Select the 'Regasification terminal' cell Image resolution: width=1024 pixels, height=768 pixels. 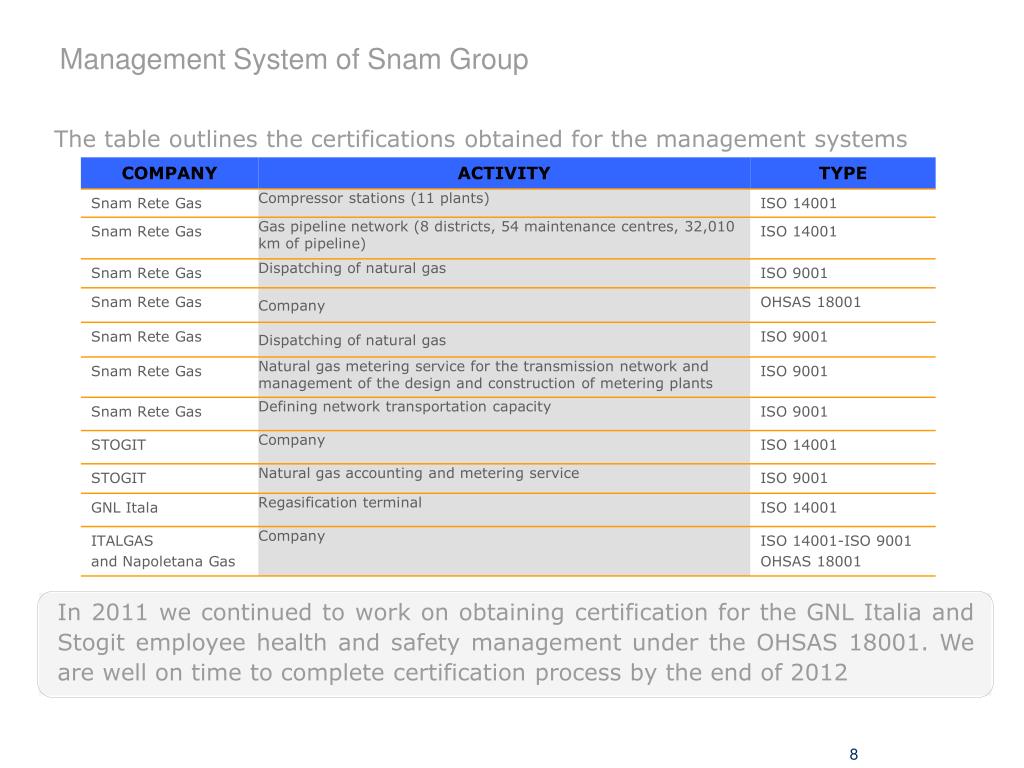pyautogui.click(x=340, y=502)
